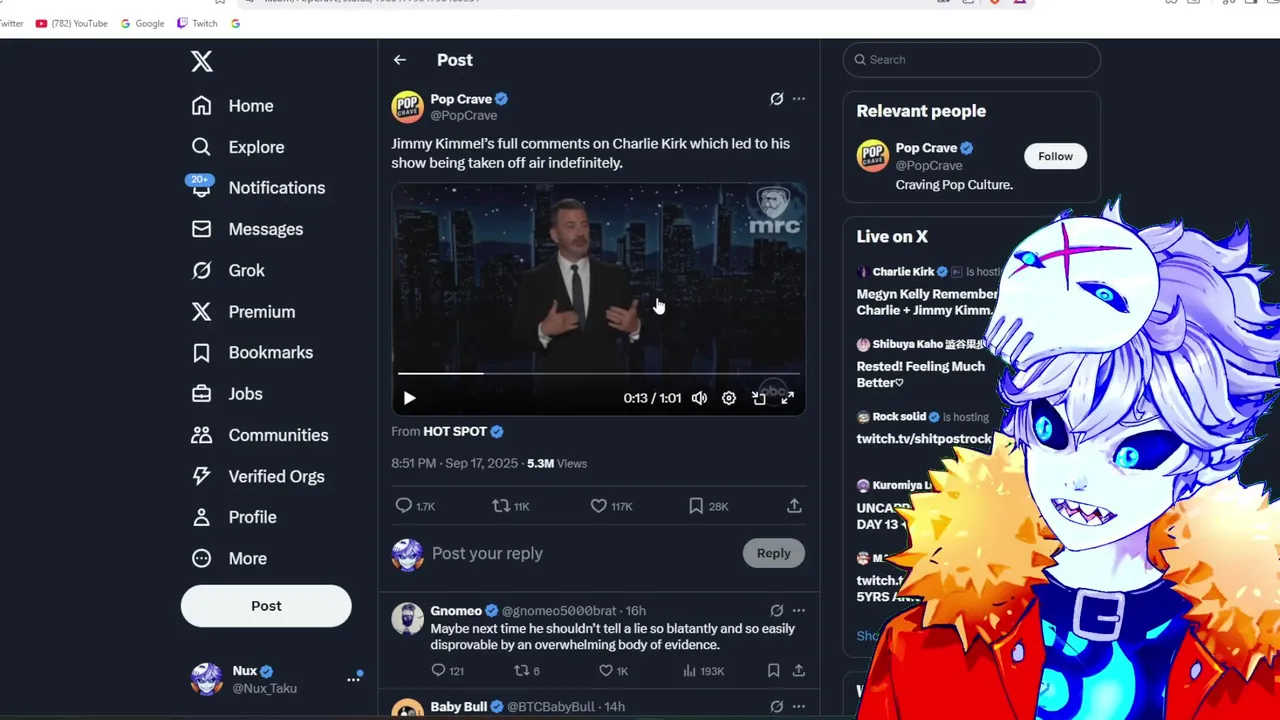Screen dimensions: 1280x720
Task: Open more options on Gnomeo reply
Action: click(x=799, y=611)
